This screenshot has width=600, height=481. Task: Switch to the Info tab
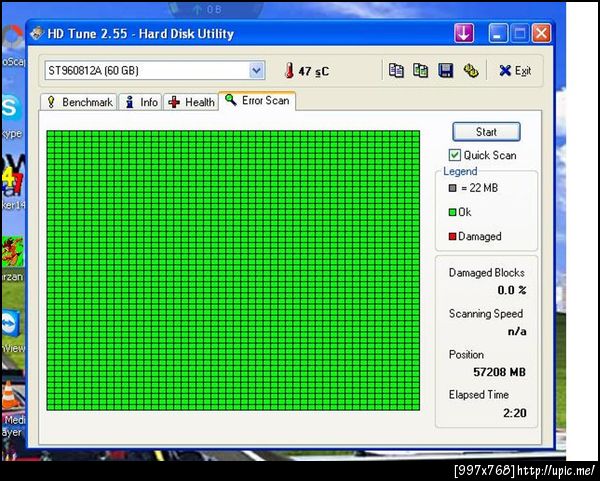[140, 102]
